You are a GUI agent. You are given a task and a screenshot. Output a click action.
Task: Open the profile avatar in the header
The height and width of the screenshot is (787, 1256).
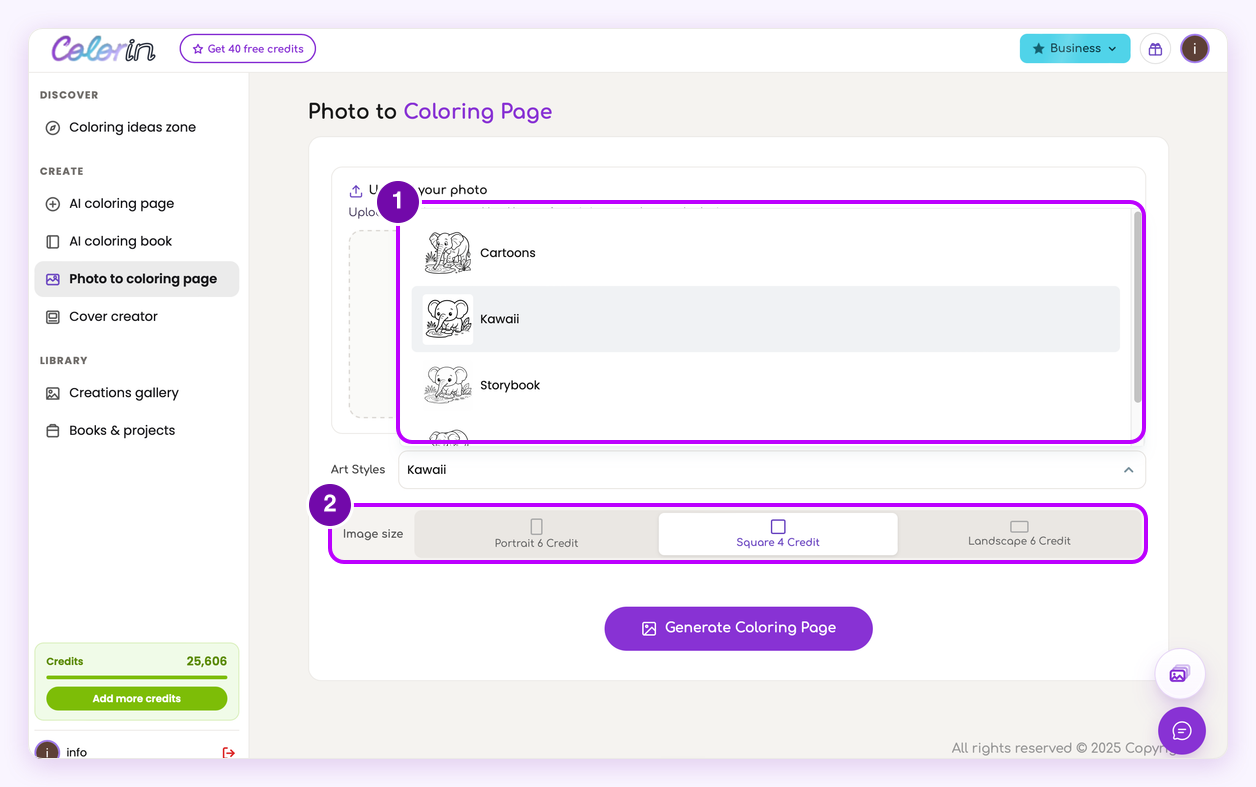point(1195,48)
